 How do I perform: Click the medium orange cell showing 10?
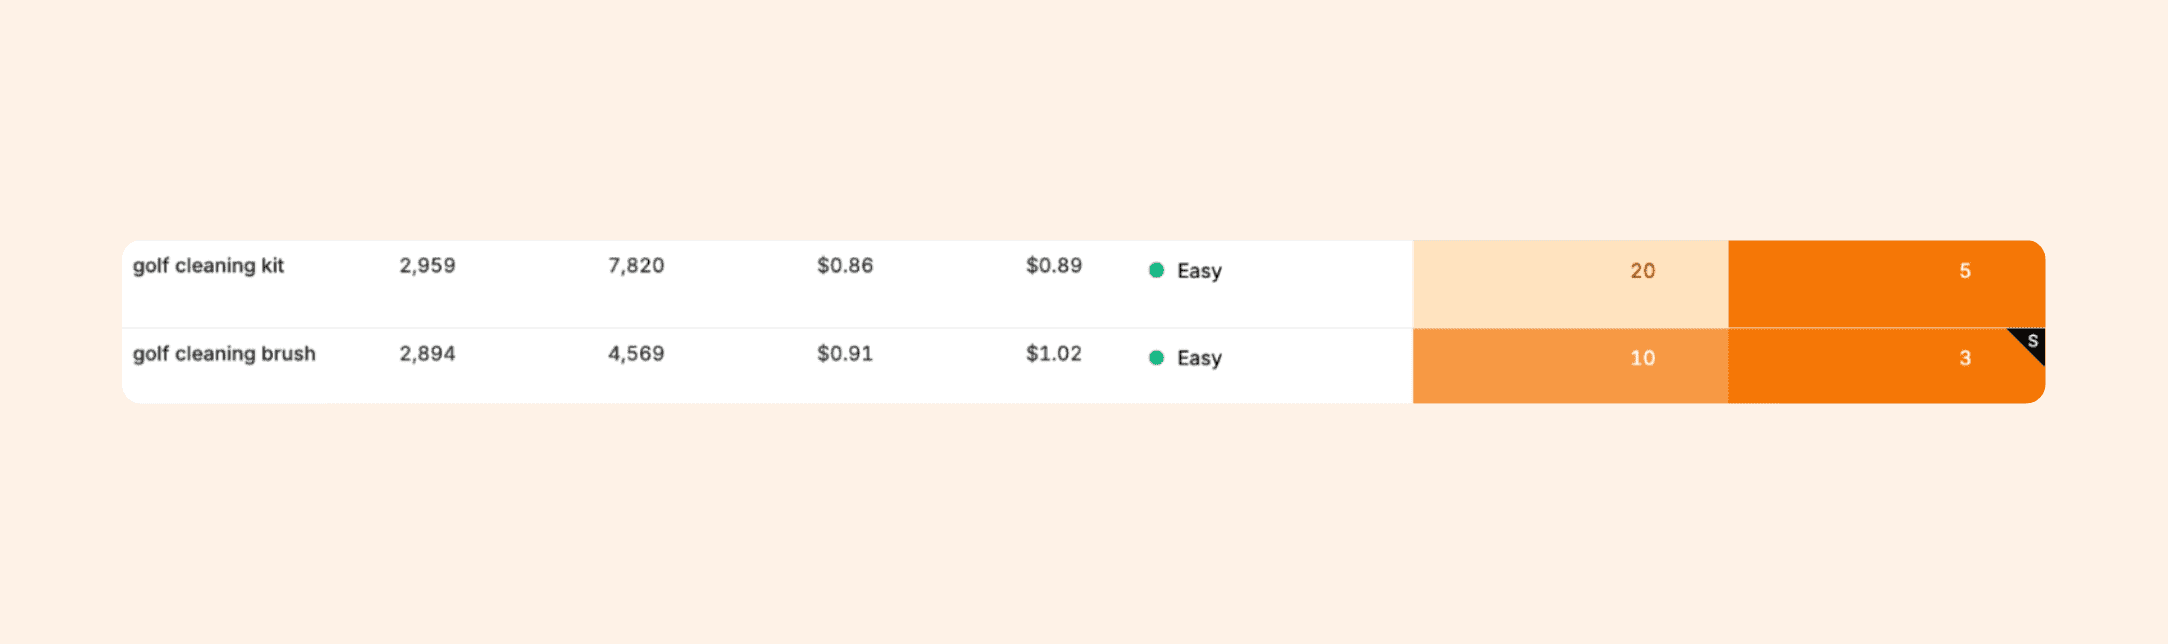tap(1570, 365)
